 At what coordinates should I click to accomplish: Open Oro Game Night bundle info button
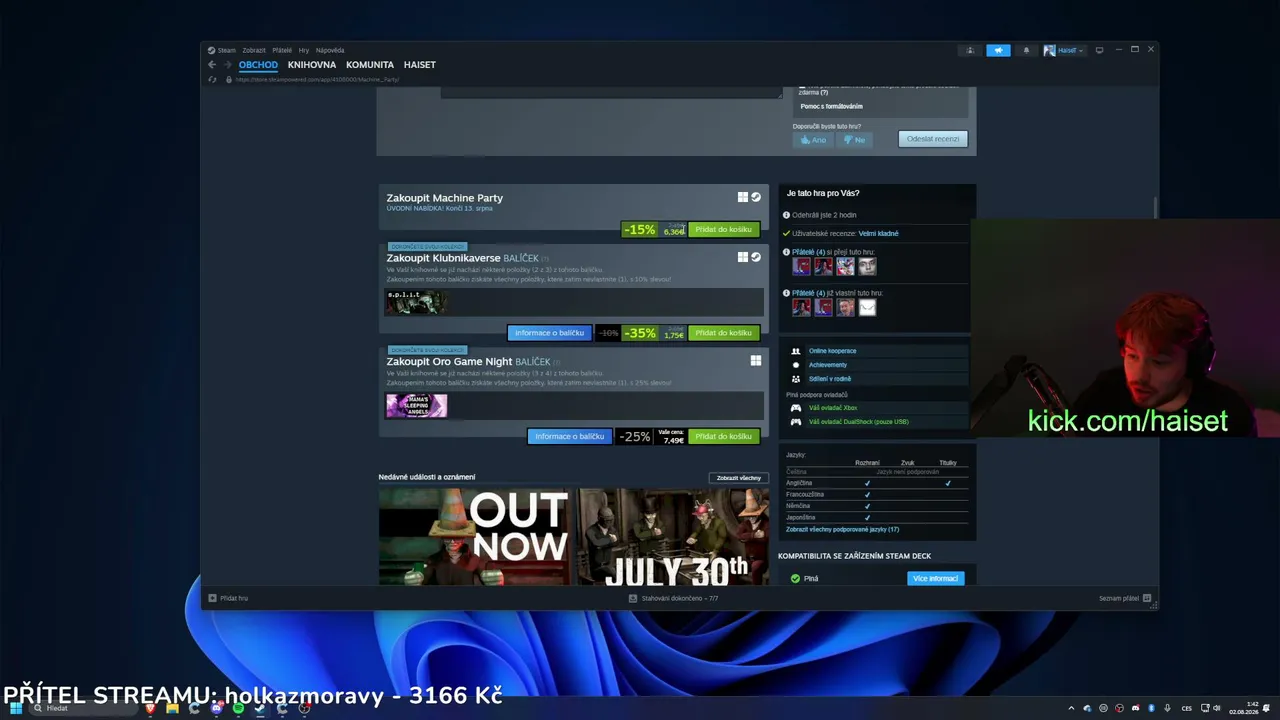569,436
